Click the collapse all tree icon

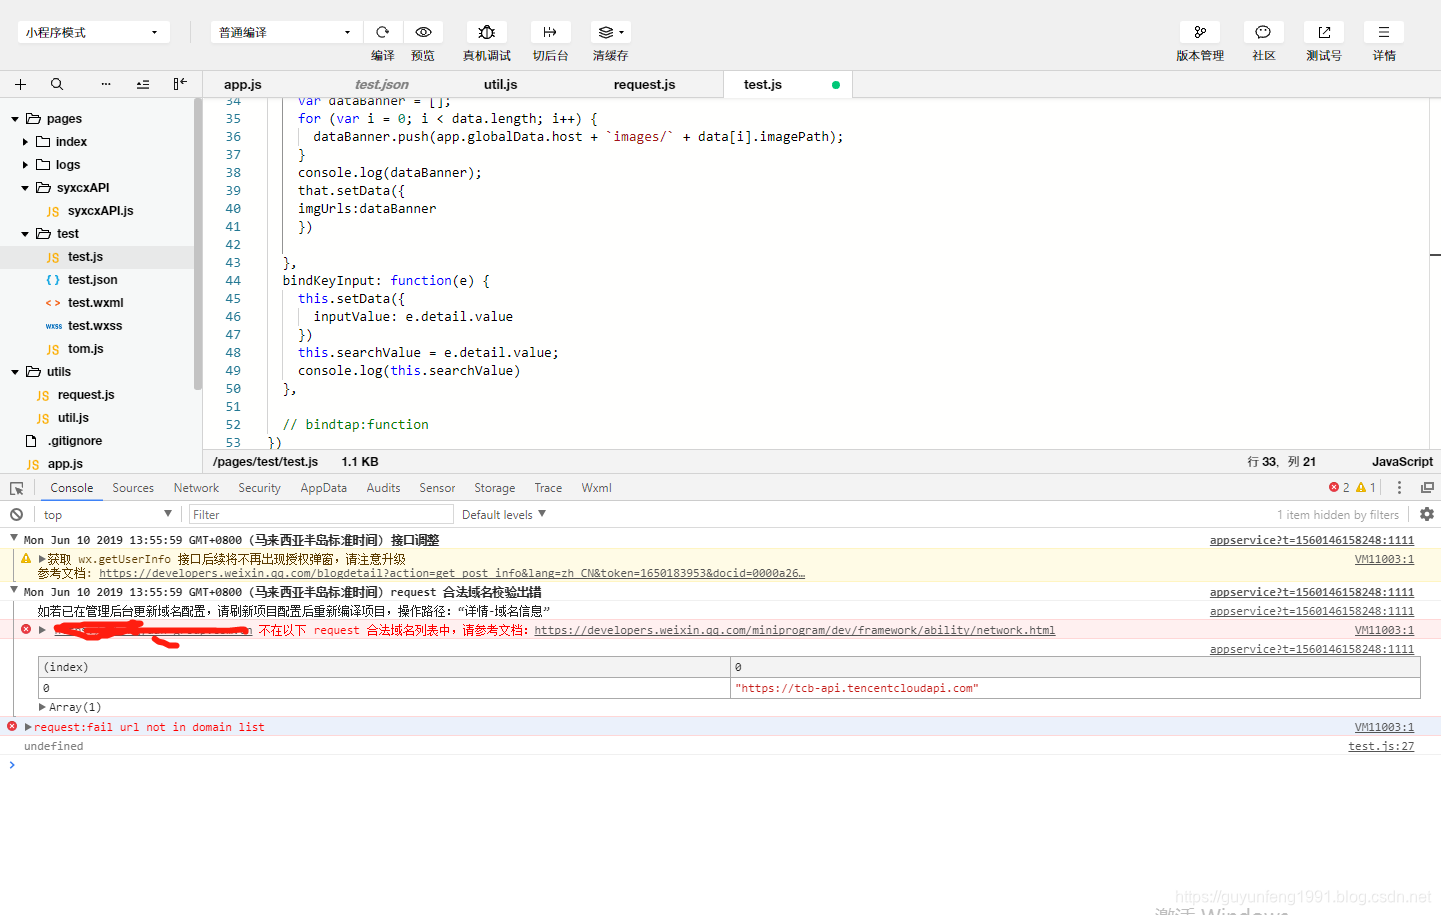click(143, 84)
